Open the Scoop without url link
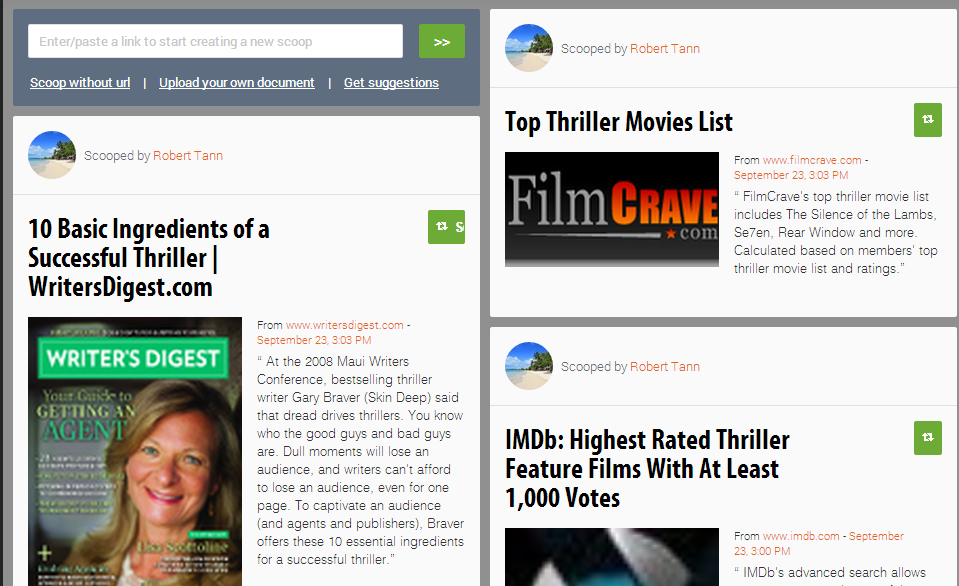 point(80,83)
